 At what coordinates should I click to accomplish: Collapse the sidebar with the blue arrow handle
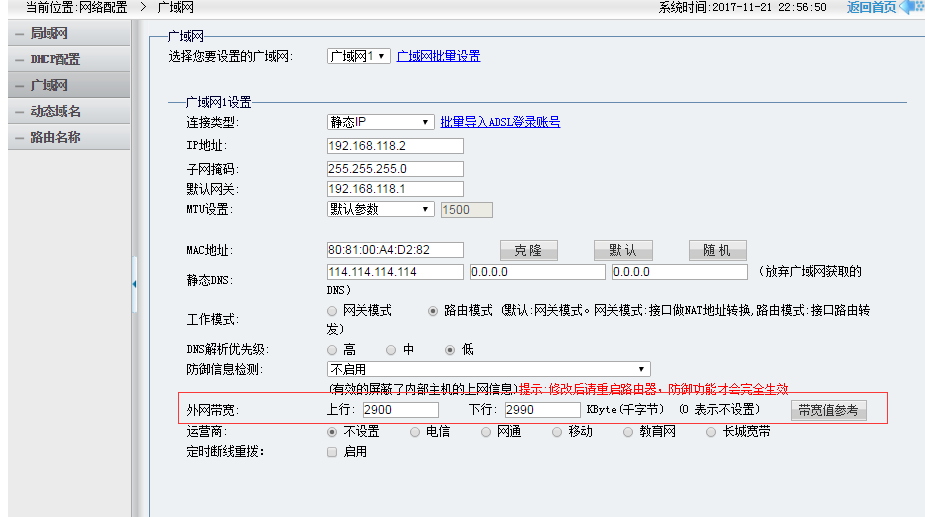(135, 284)
